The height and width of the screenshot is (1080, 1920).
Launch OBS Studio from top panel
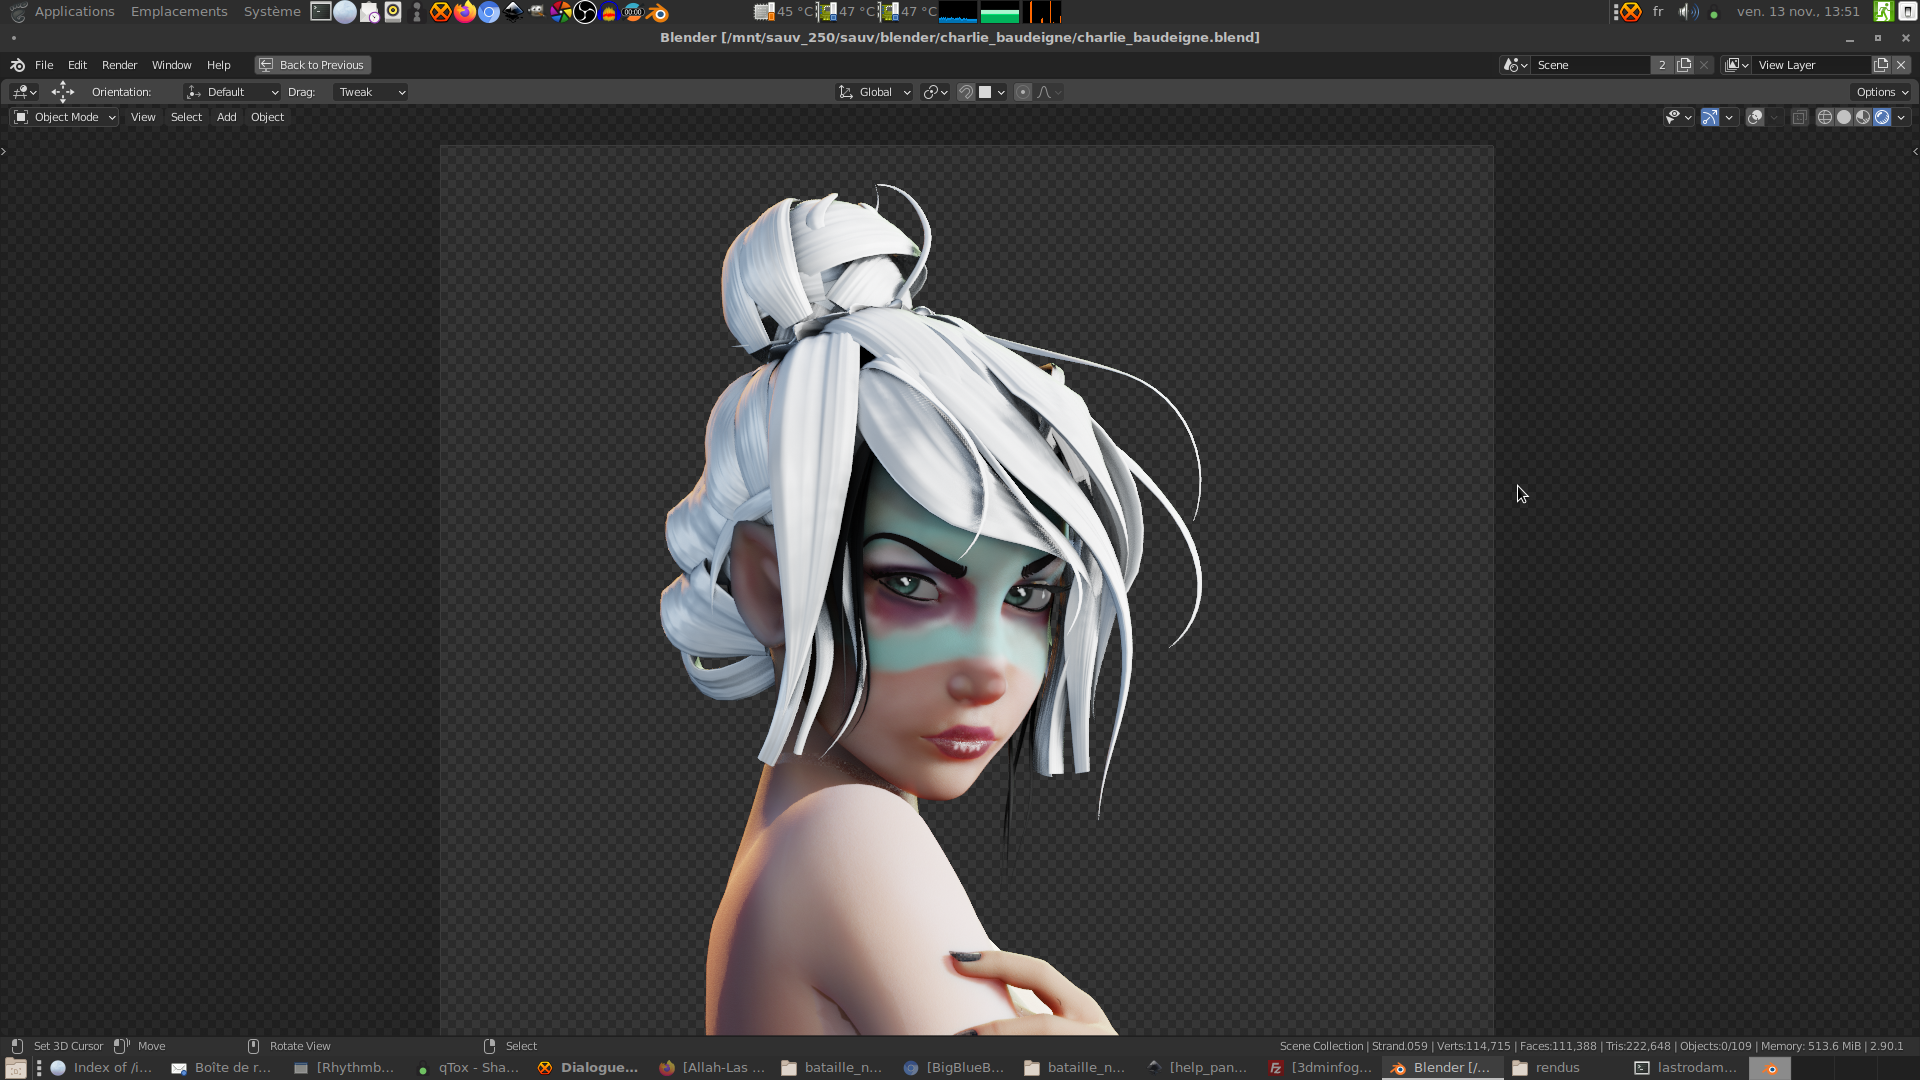click(585, 12)
